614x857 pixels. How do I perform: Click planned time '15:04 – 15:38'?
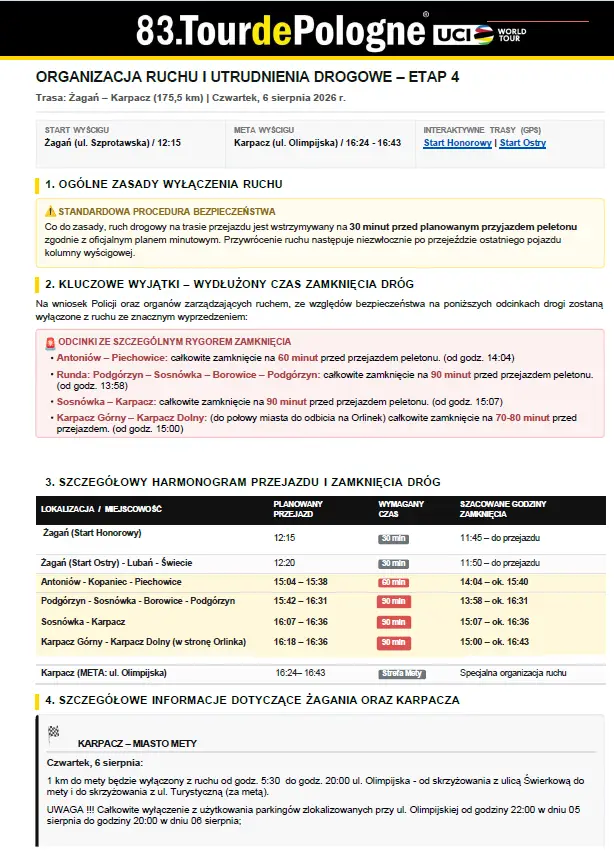point(301,582)
